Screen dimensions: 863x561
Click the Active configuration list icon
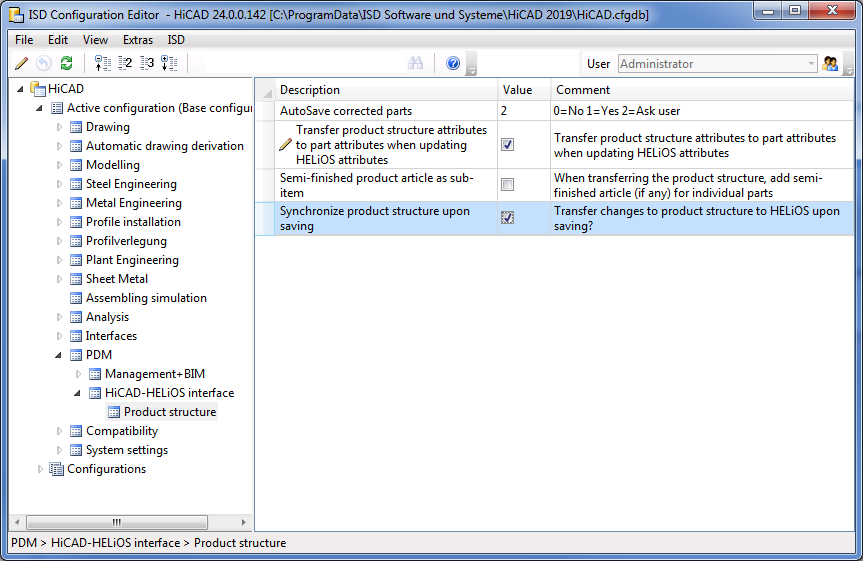(57, 108)
